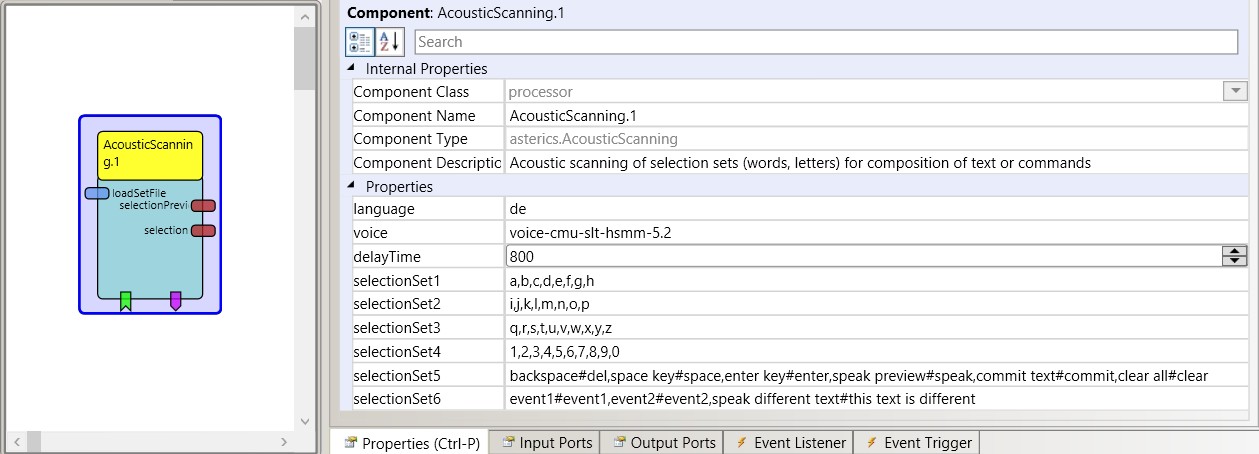Select the delayTime property label
1259x454 pixels.
(386, 257)
